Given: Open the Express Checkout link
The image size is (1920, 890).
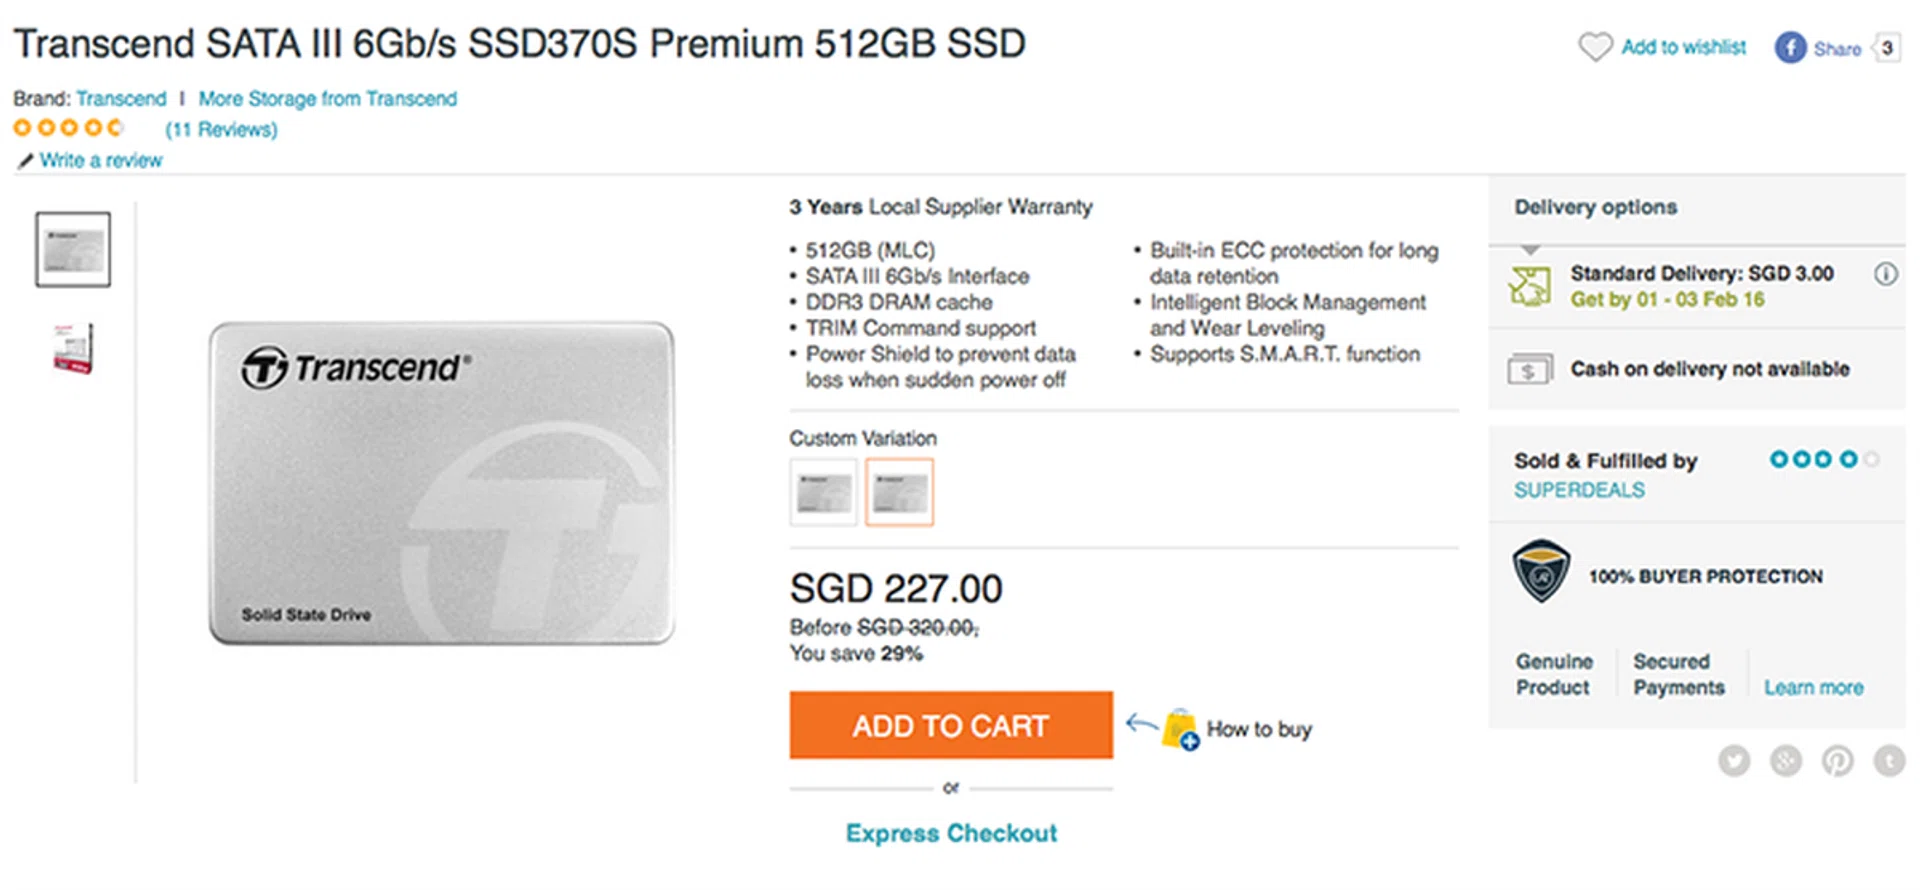Looking at the screenshot, I should pyautogui.click(x=951, y=833).
